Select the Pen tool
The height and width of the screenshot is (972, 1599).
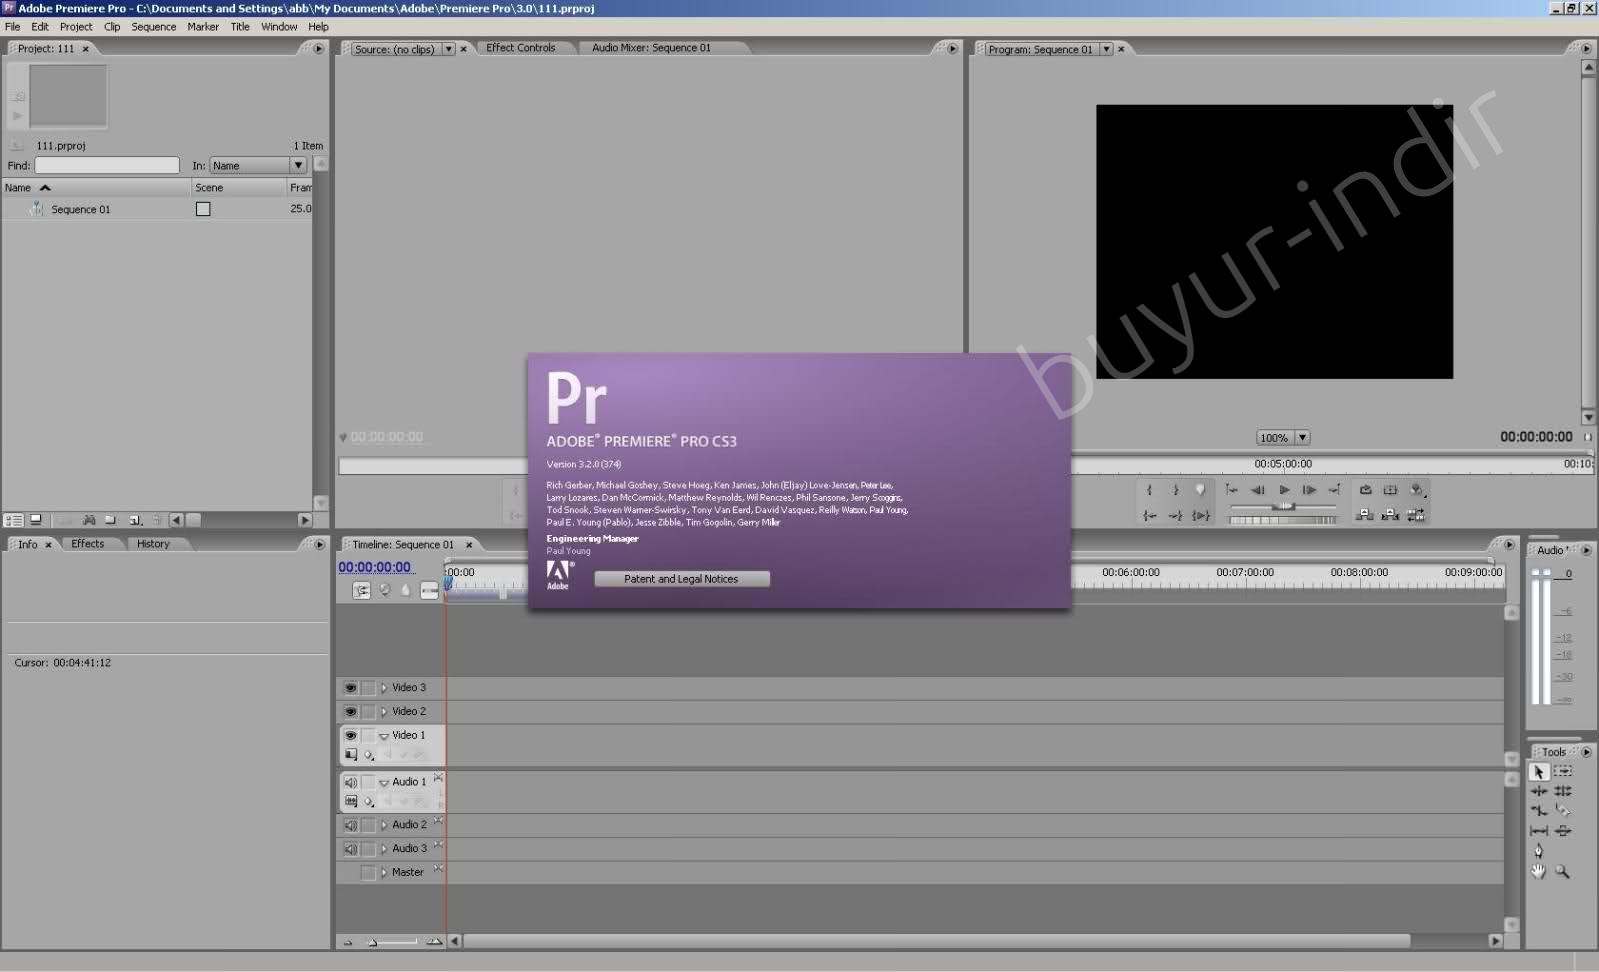point(1539,851)
